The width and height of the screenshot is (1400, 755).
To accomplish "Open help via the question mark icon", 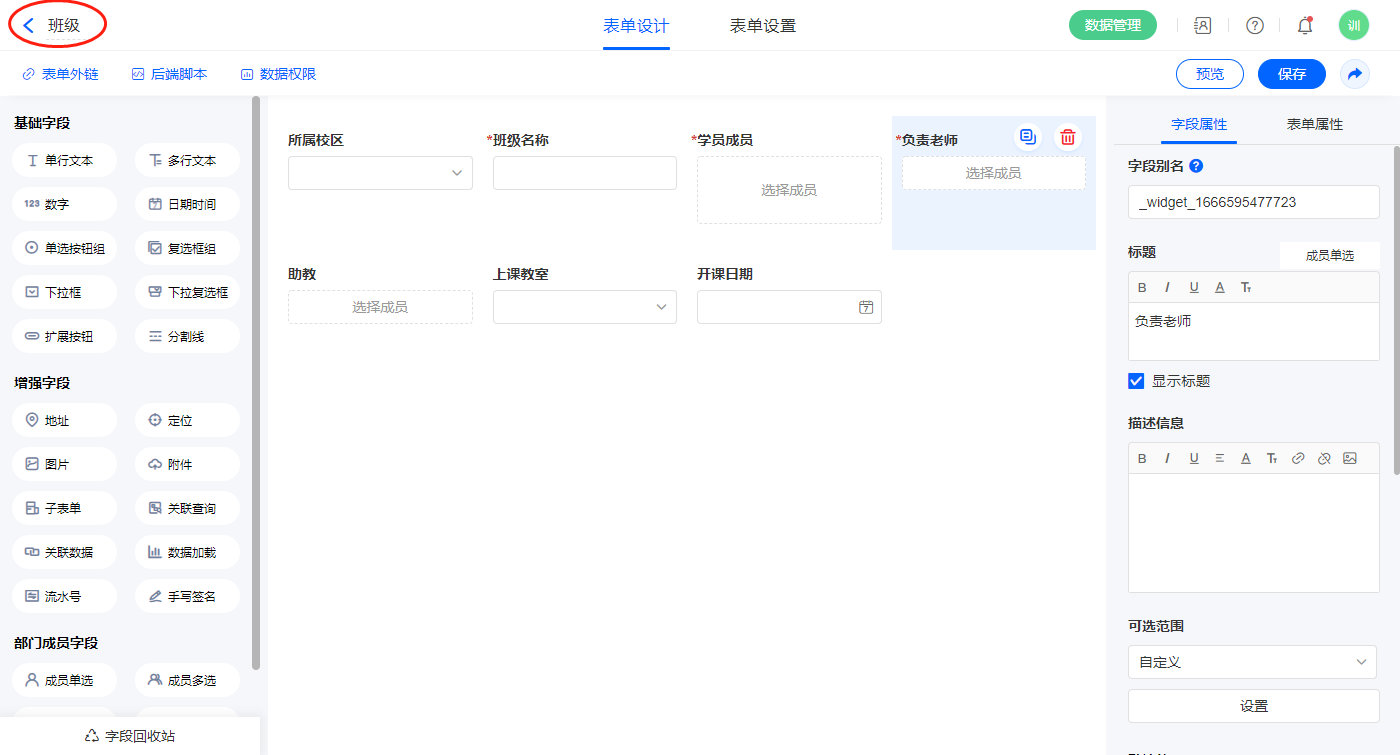I will pyautogui.click(x=1254, y=26).
